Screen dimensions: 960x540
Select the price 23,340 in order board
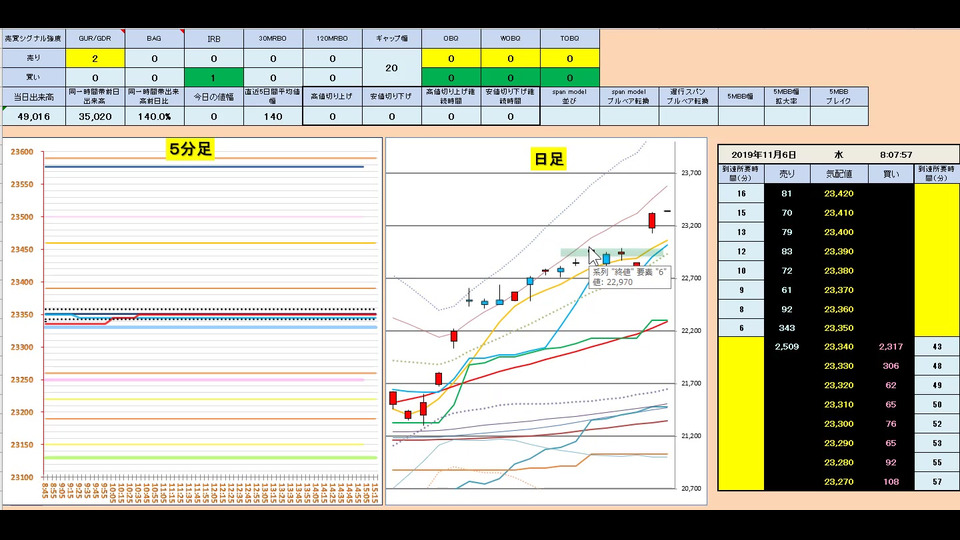(839, 347)
